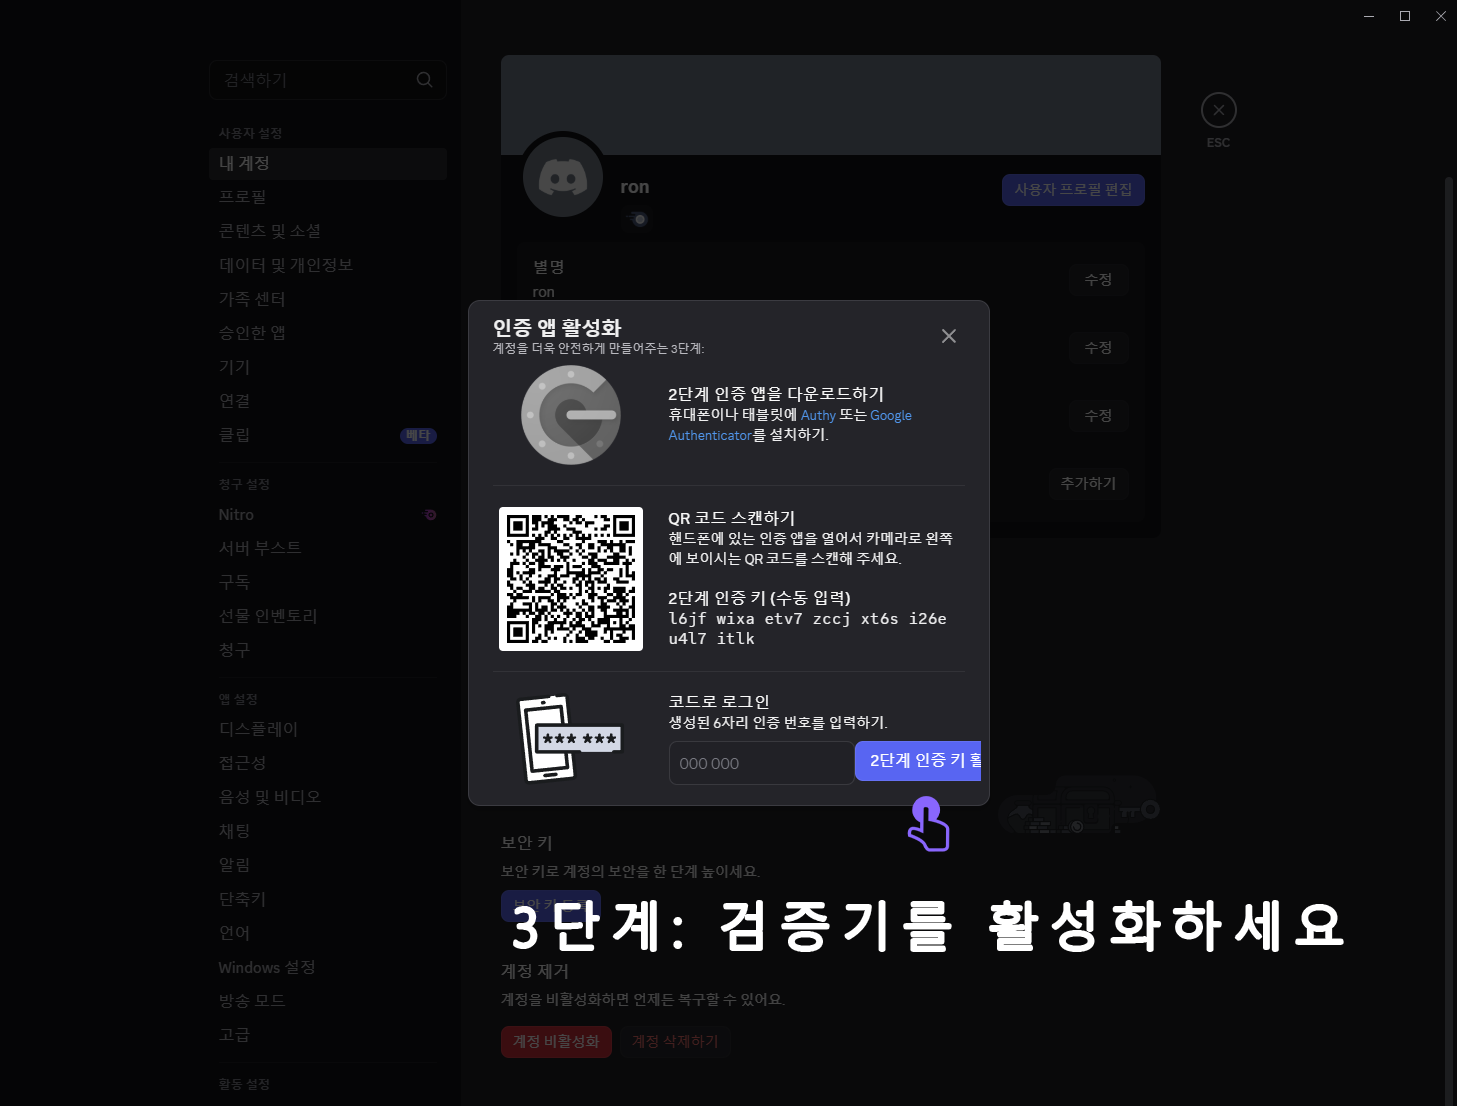The width and height of the screenshot is (1457, 1106).
Task: Click the 계정 제거 heading
Action: click(x=535, y=971)
